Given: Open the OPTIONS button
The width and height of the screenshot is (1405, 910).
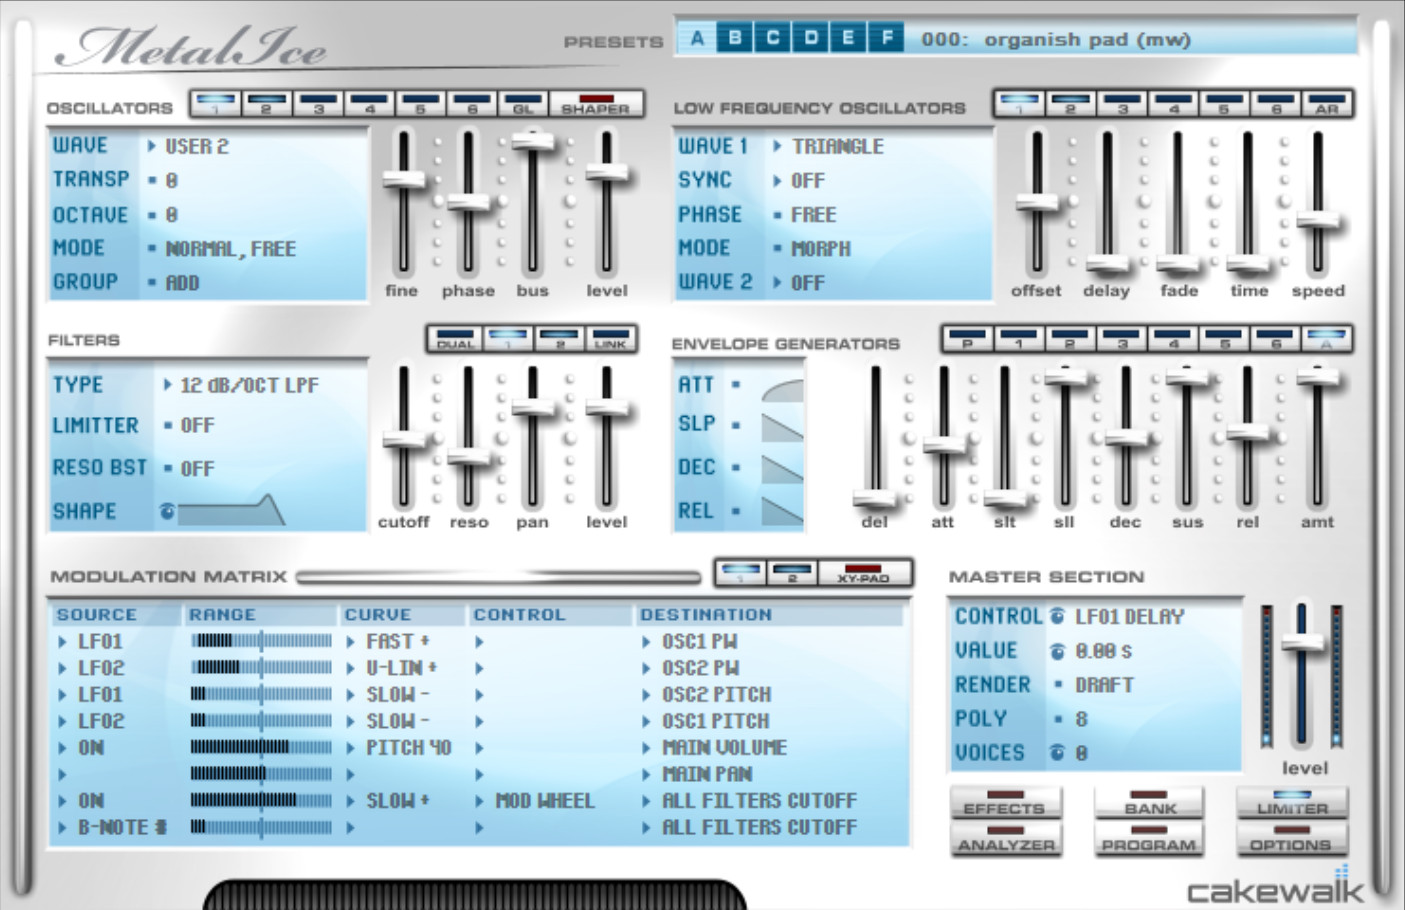Looking at the screenshot, I should click(1292, 839).
